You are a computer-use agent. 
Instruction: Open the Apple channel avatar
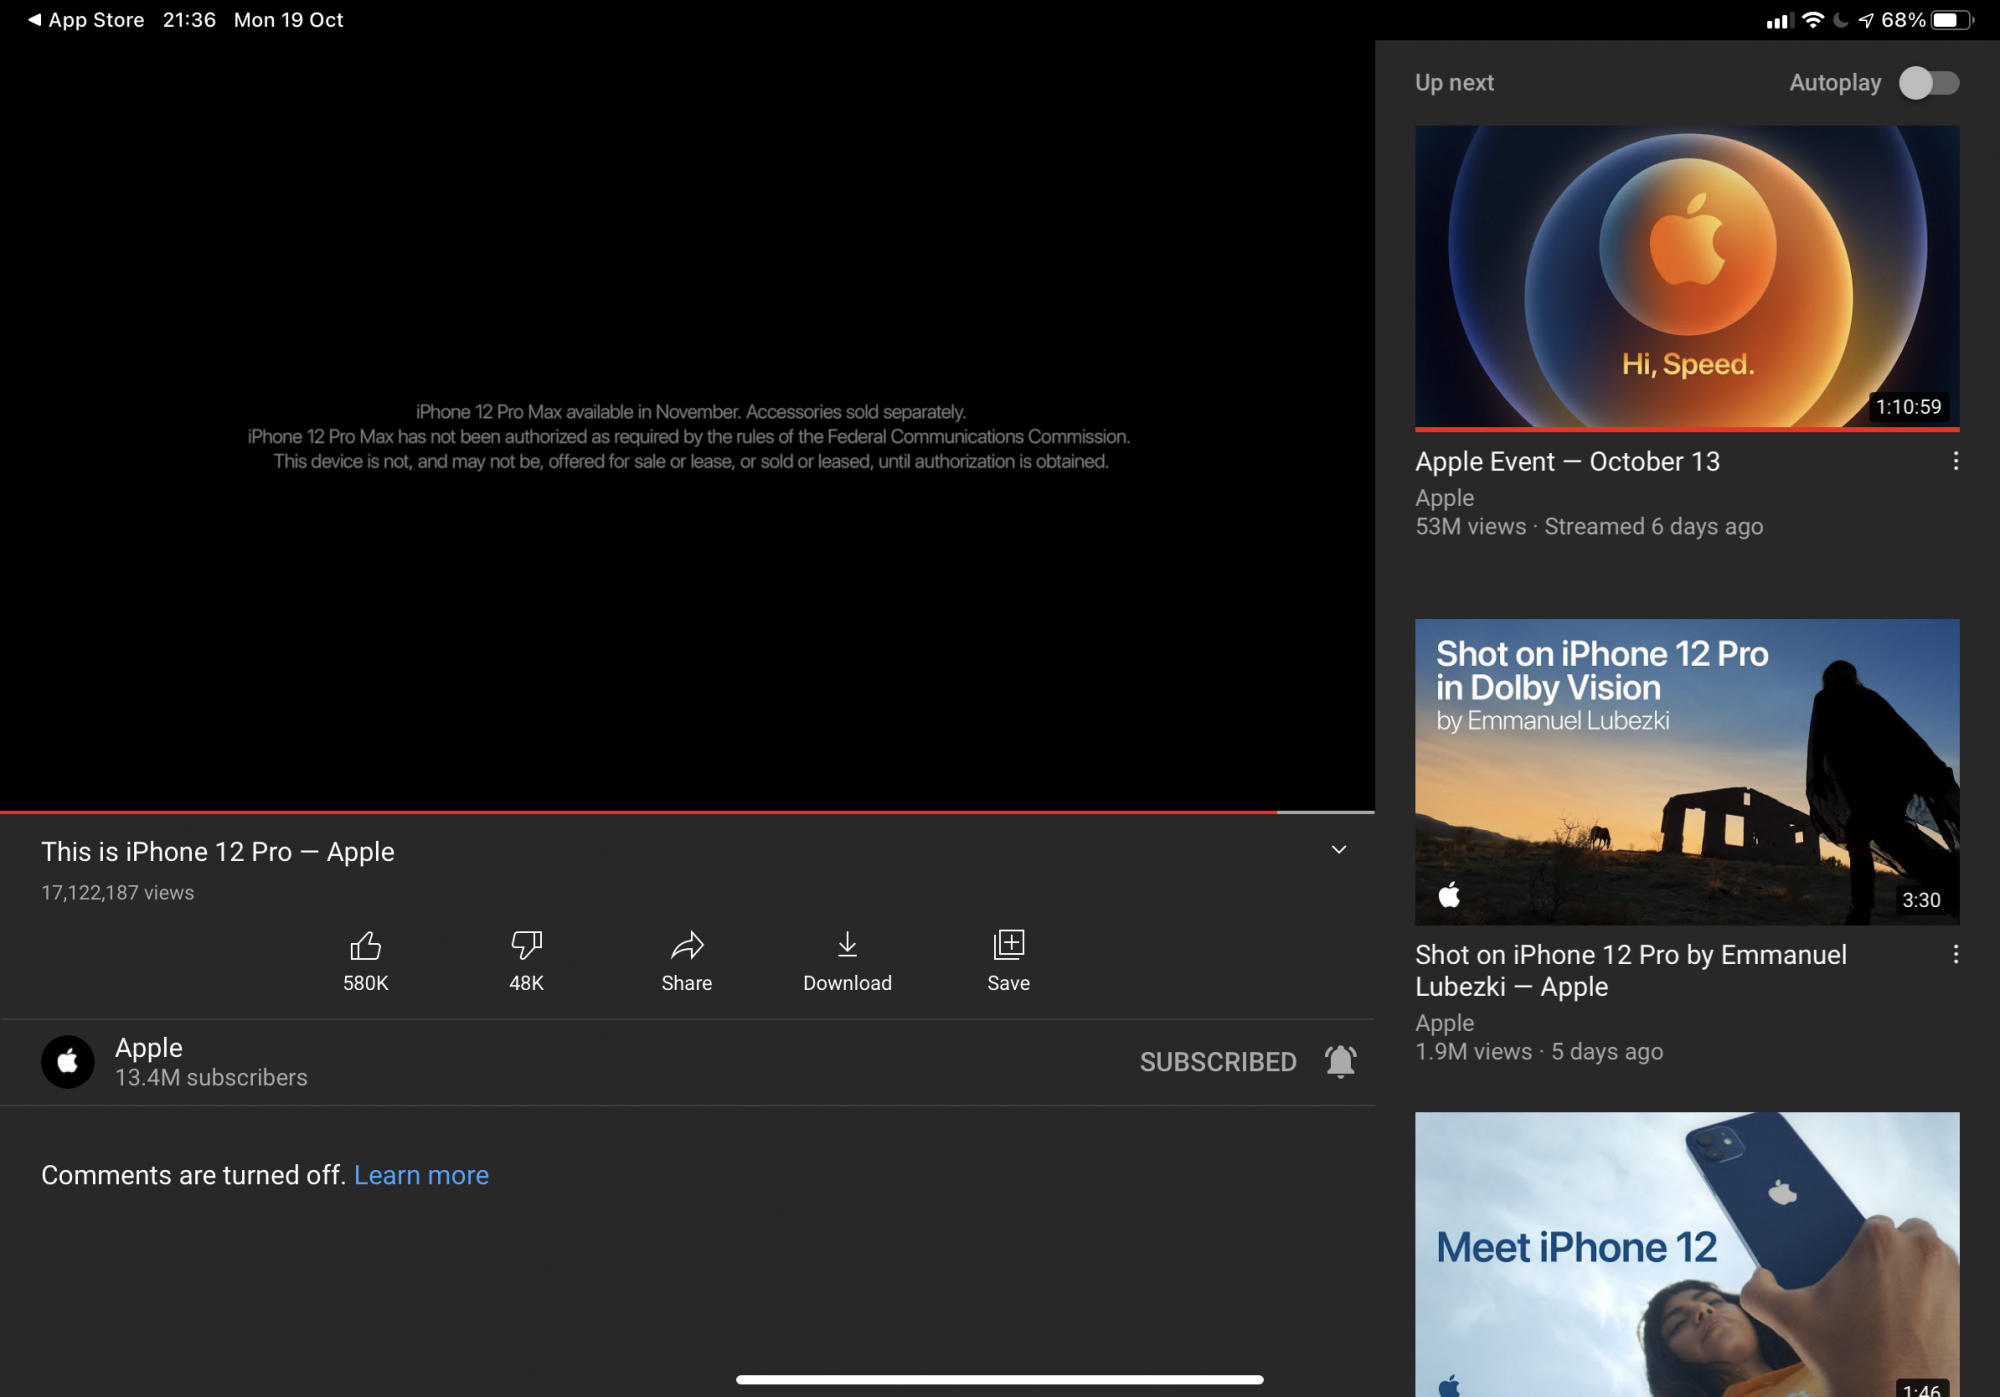click(68, 1061)
